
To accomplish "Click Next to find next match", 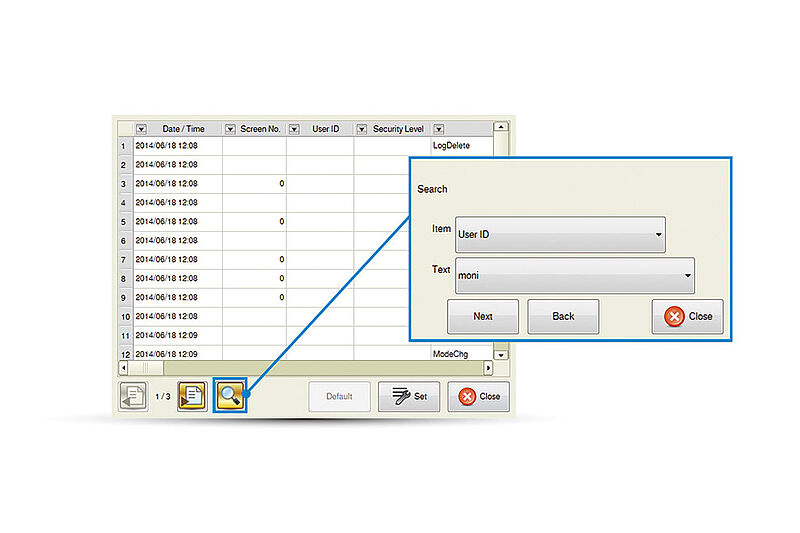I will (x=483, y=316).
